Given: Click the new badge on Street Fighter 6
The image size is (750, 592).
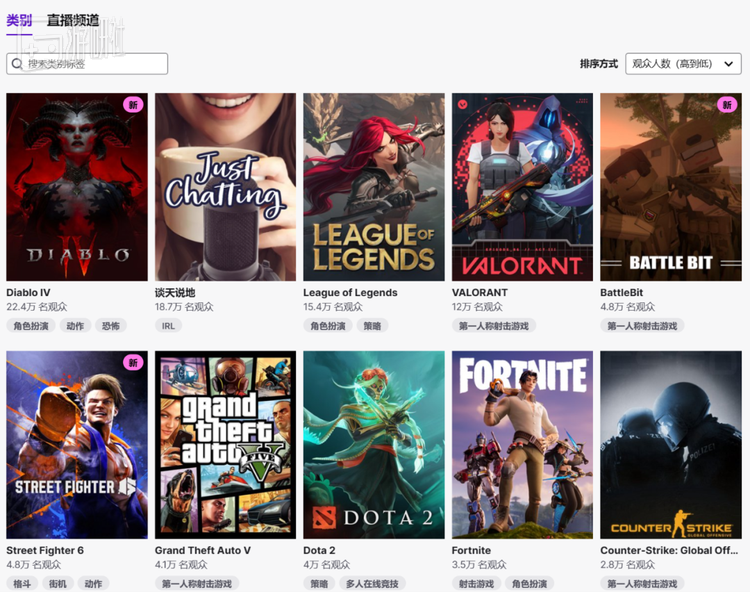Looking at the screenshot, I should pos(133,362).
